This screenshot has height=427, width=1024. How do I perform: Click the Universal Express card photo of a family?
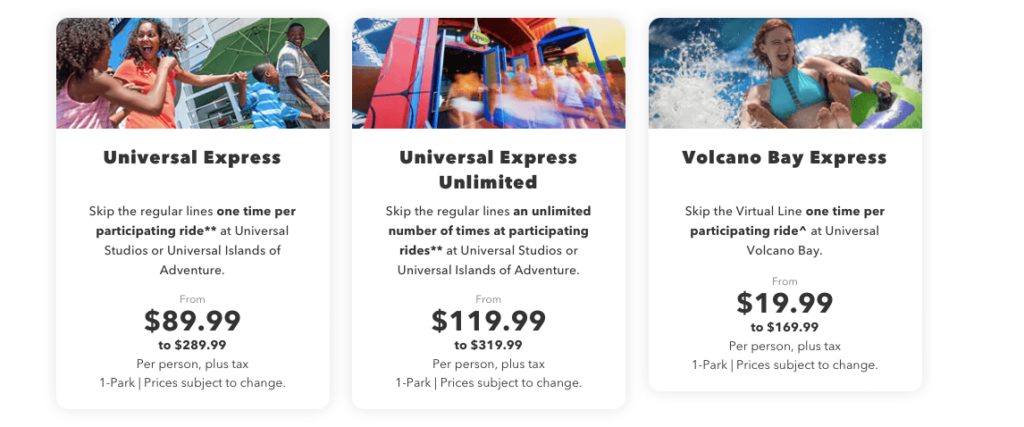click(192, 73)
